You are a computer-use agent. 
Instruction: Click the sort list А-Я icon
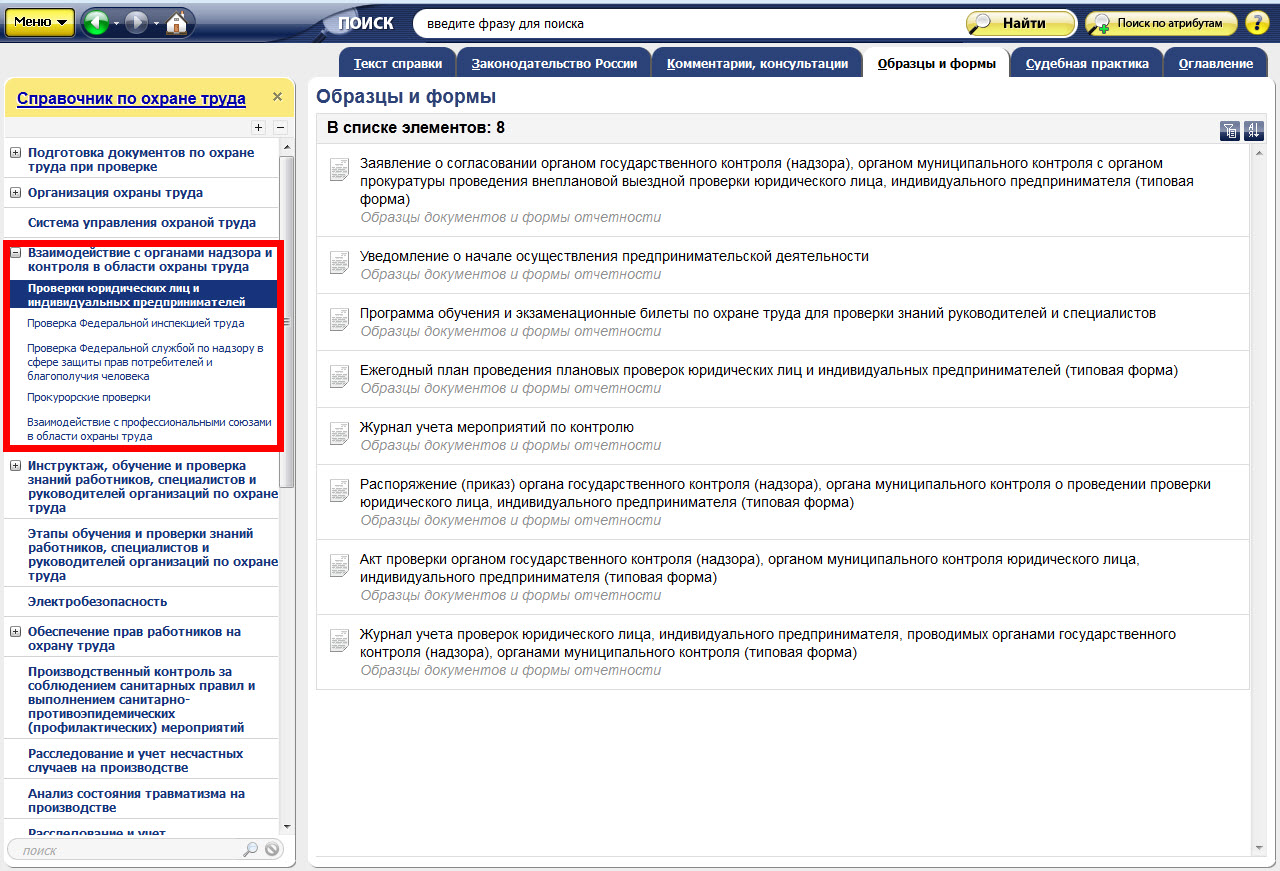1253,130
